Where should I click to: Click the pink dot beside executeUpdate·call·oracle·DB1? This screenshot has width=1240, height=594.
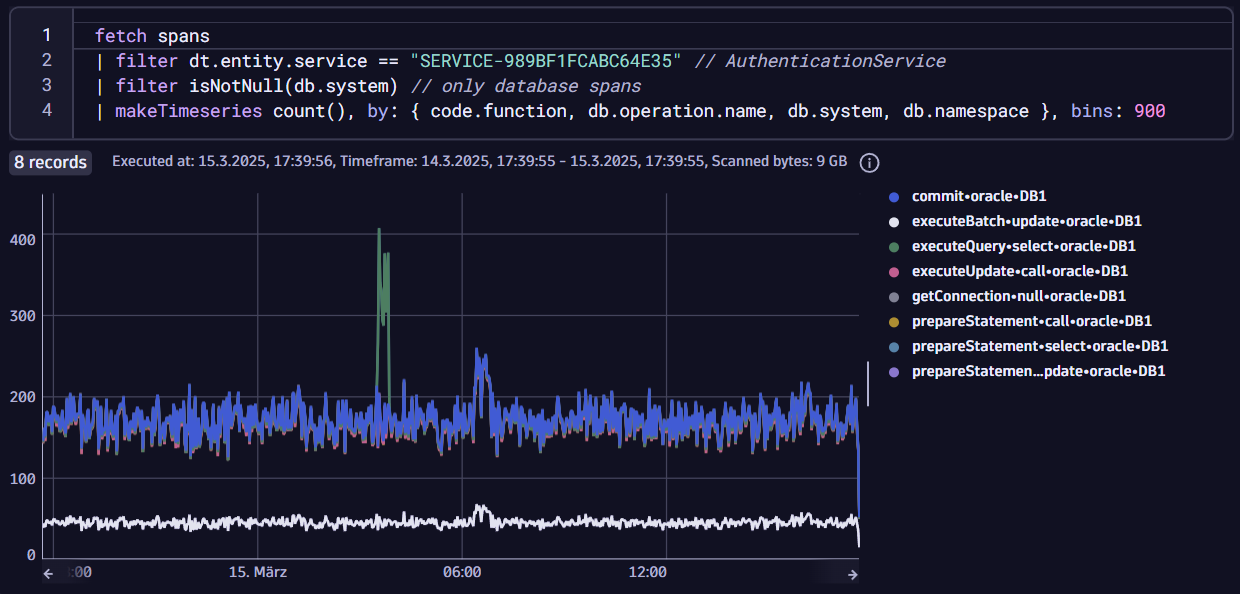(x=895, y=271)
